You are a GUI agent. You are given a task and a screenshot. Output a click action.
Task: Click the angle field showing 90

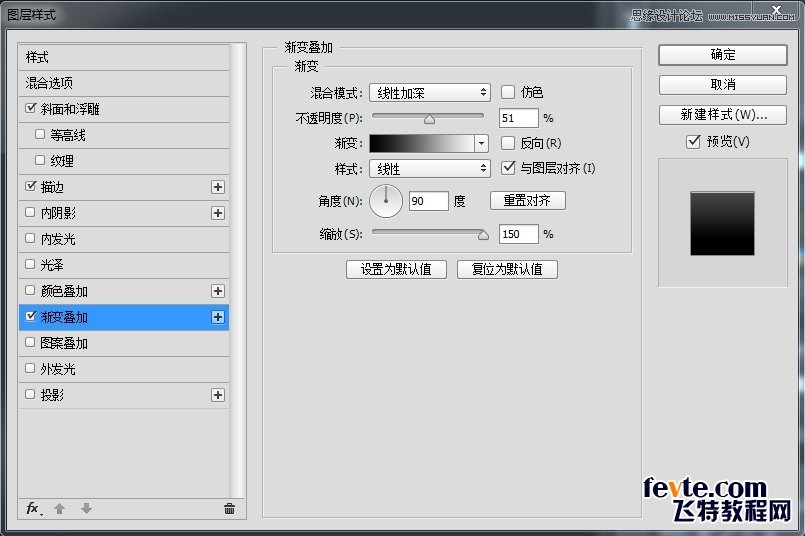click(429, 201)
